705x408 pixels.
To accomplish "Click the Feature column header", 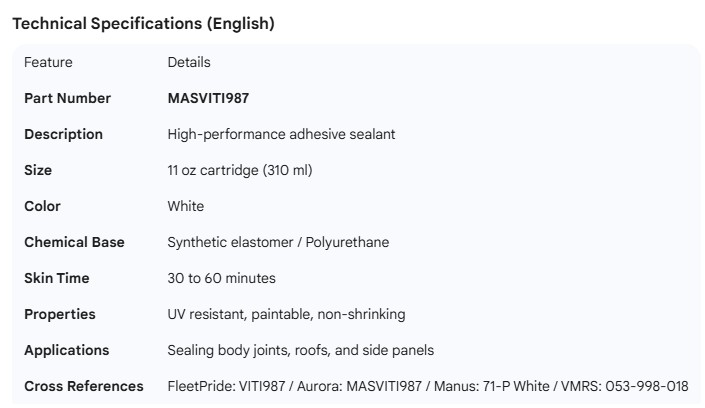I will (x=48, y=62).
